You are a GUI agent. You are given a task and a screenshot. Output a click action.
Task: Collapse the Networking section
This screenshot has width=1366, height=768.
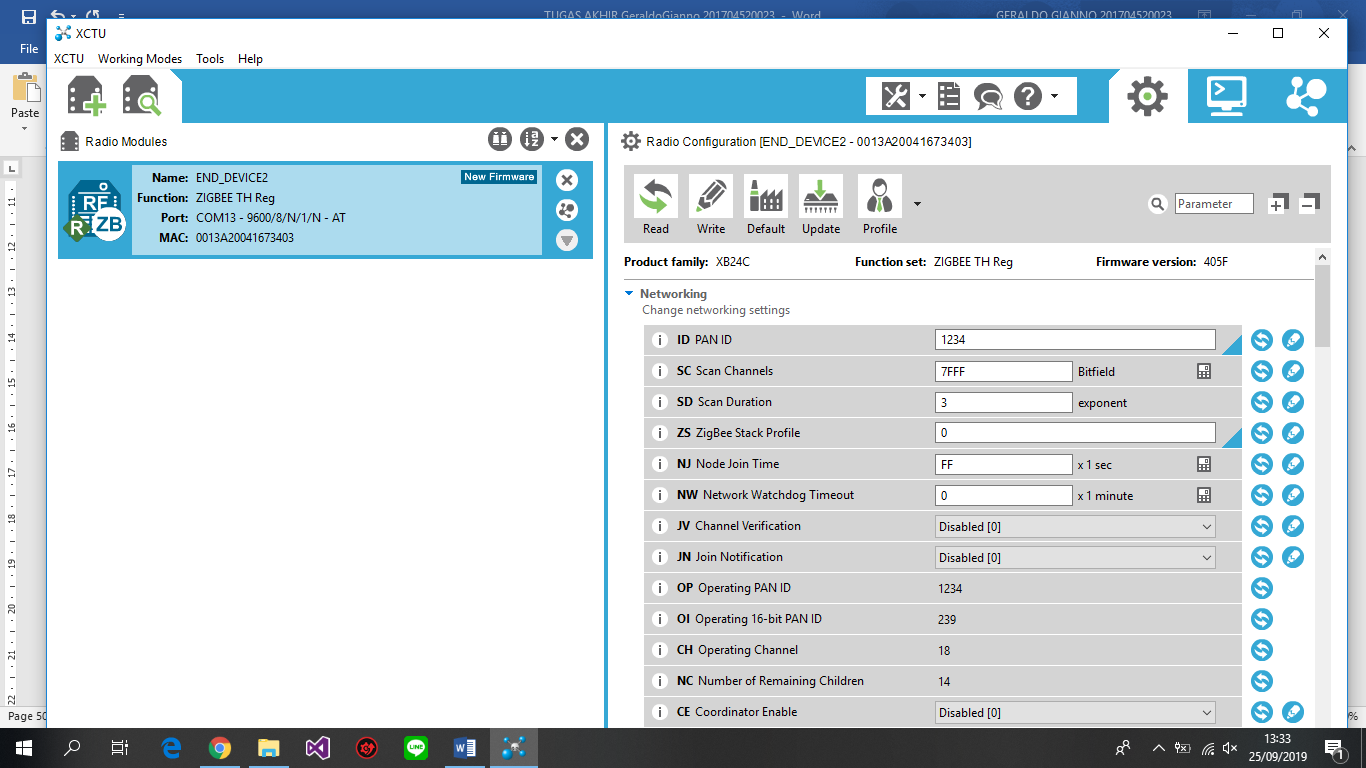coord(629,294)
